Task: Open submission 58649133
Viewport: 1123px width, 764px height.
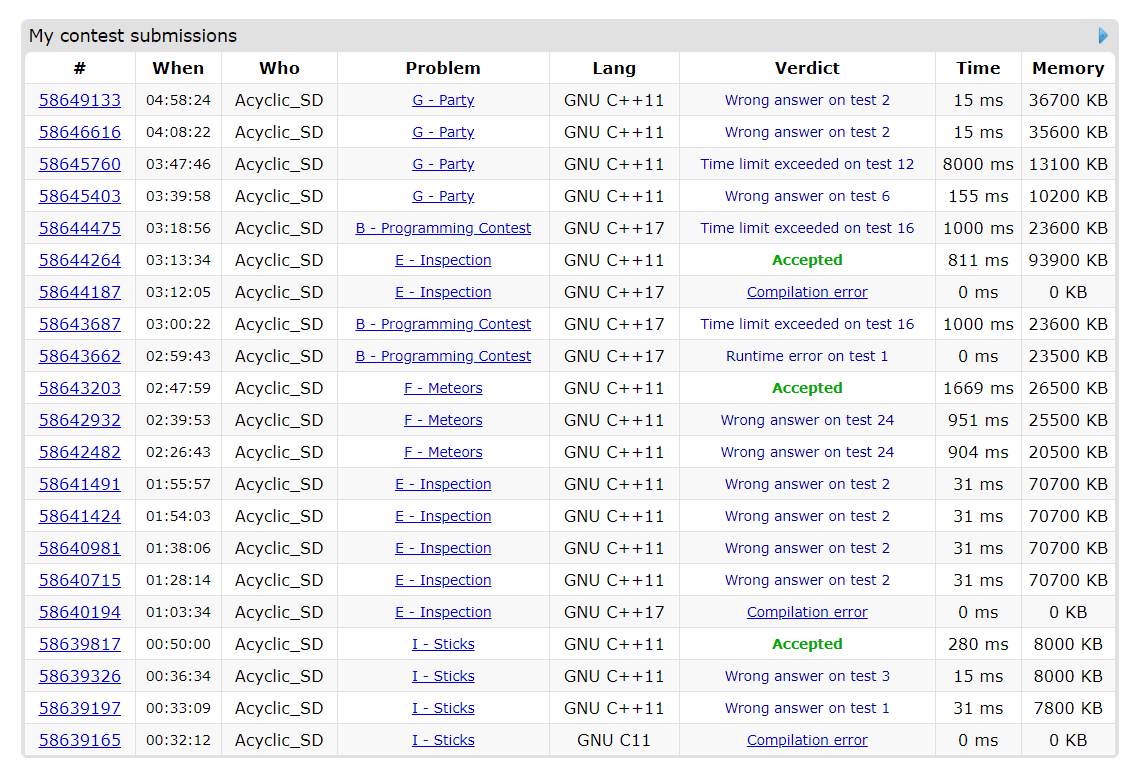Action: pos(80,100)
